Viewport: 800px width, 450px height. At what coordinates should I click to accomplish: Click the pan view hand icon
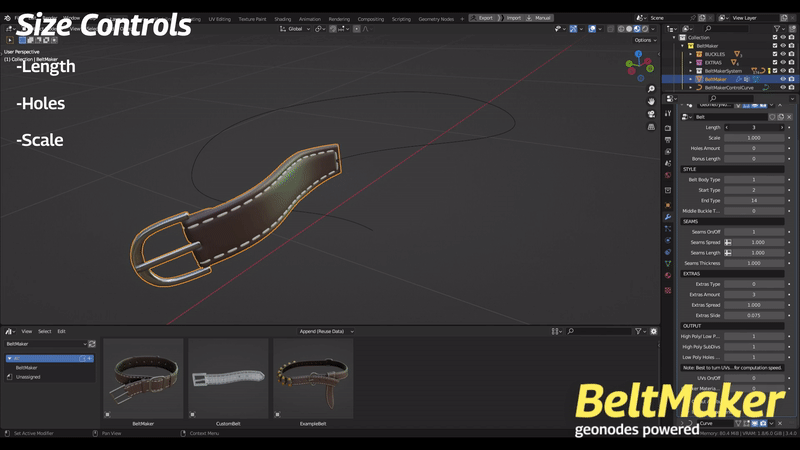[x=651, y=102]
